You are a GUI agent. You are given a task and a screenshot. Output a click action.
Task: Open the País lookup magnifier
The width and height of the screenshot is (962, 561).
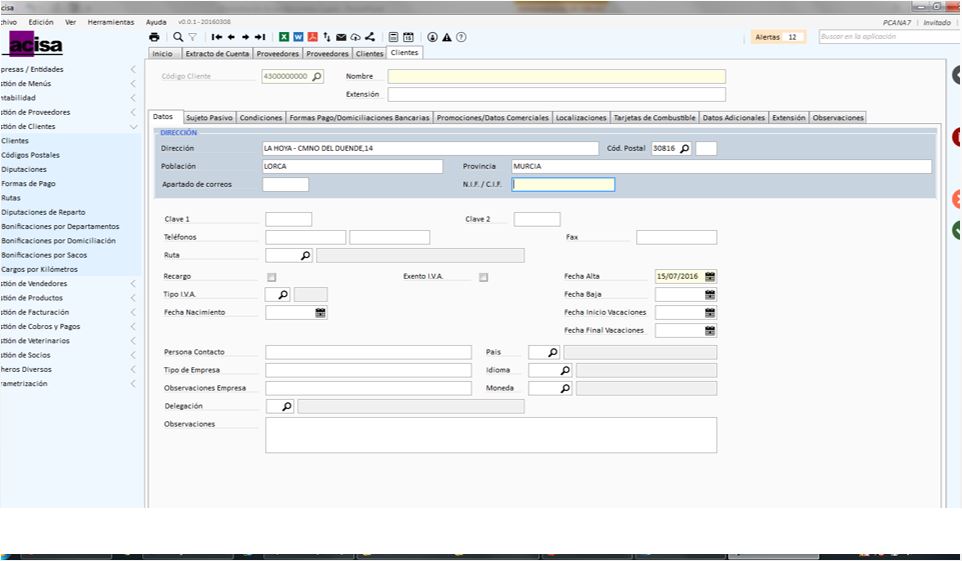(x=553, y=352)
